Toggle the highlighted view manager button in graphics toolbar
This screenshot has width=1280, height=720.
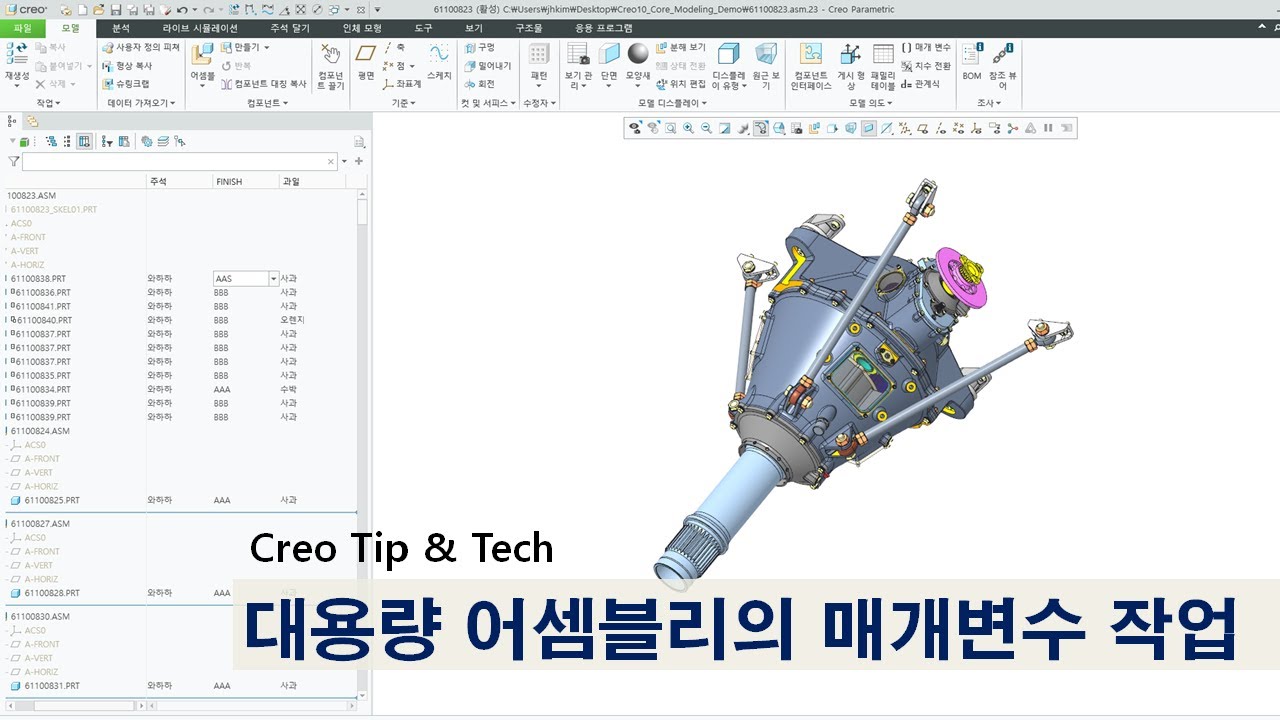(x=761, y=128)
